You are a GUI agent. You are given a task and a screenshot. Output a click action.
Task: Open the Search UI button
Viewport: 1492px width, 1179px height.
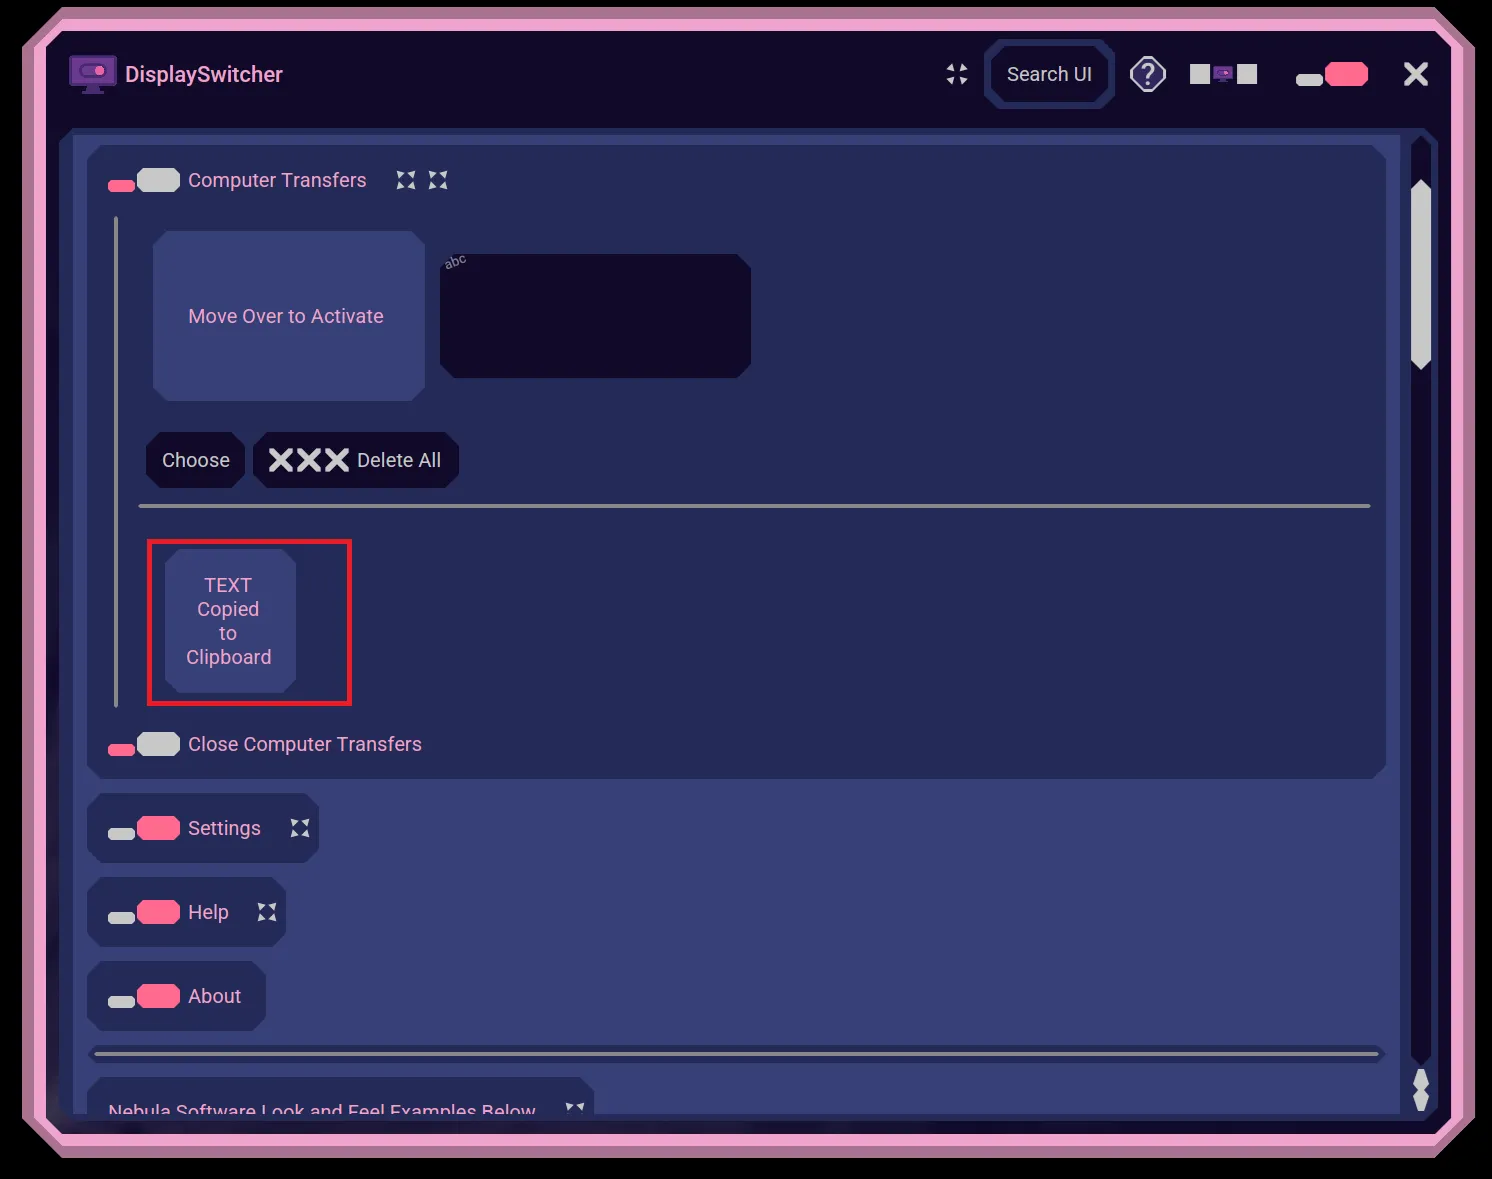coord(1049,74)
